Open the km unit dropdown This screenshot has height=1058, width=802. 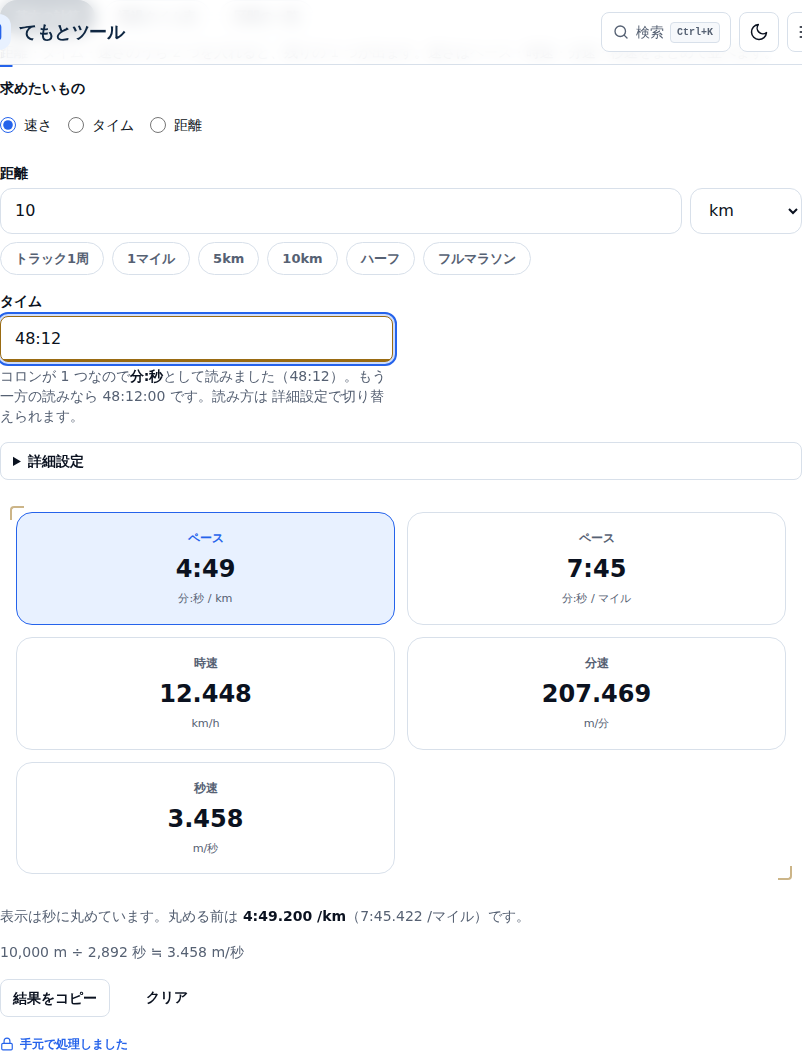[746, 211]
